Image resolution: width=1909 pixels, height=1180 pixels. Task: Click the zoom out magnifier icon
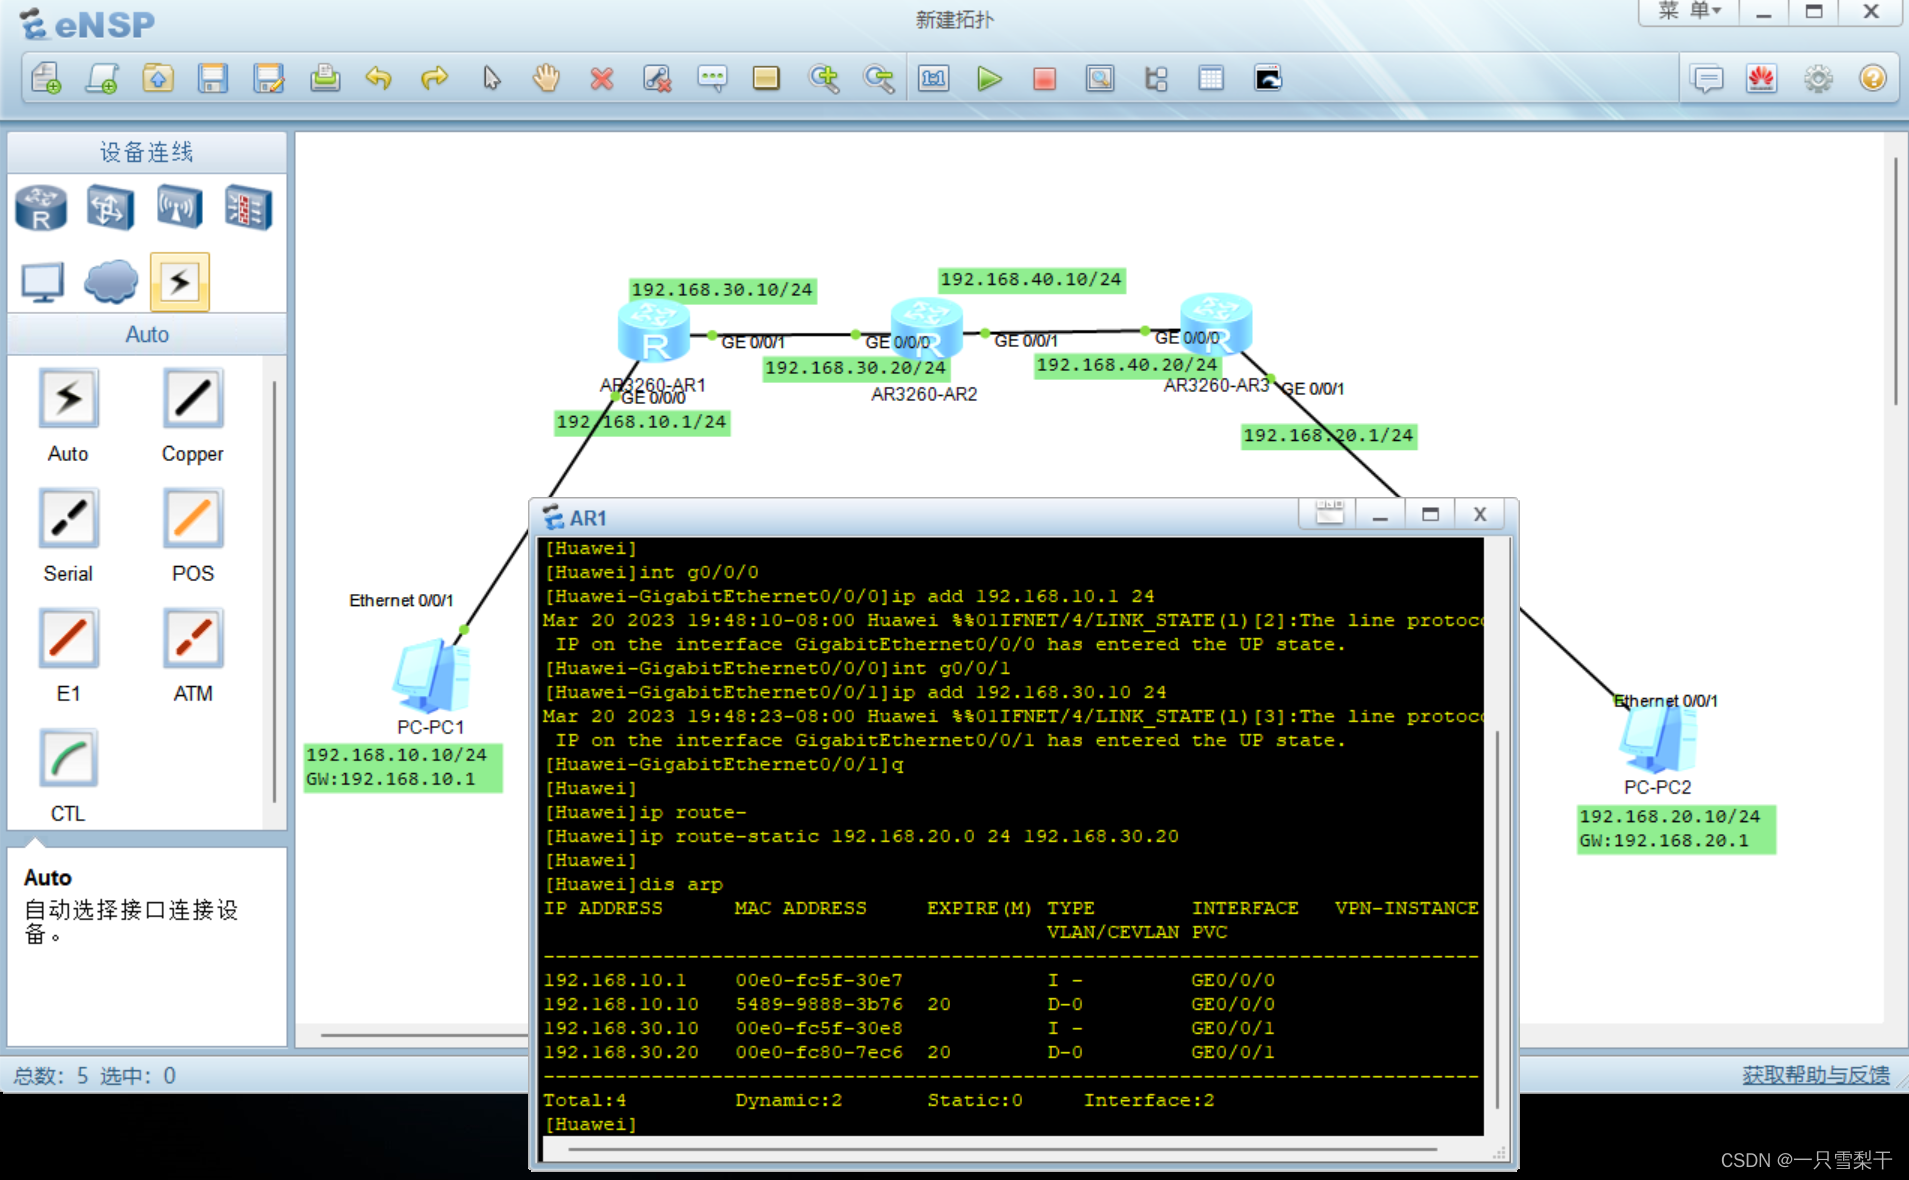[x=879, y=78]
